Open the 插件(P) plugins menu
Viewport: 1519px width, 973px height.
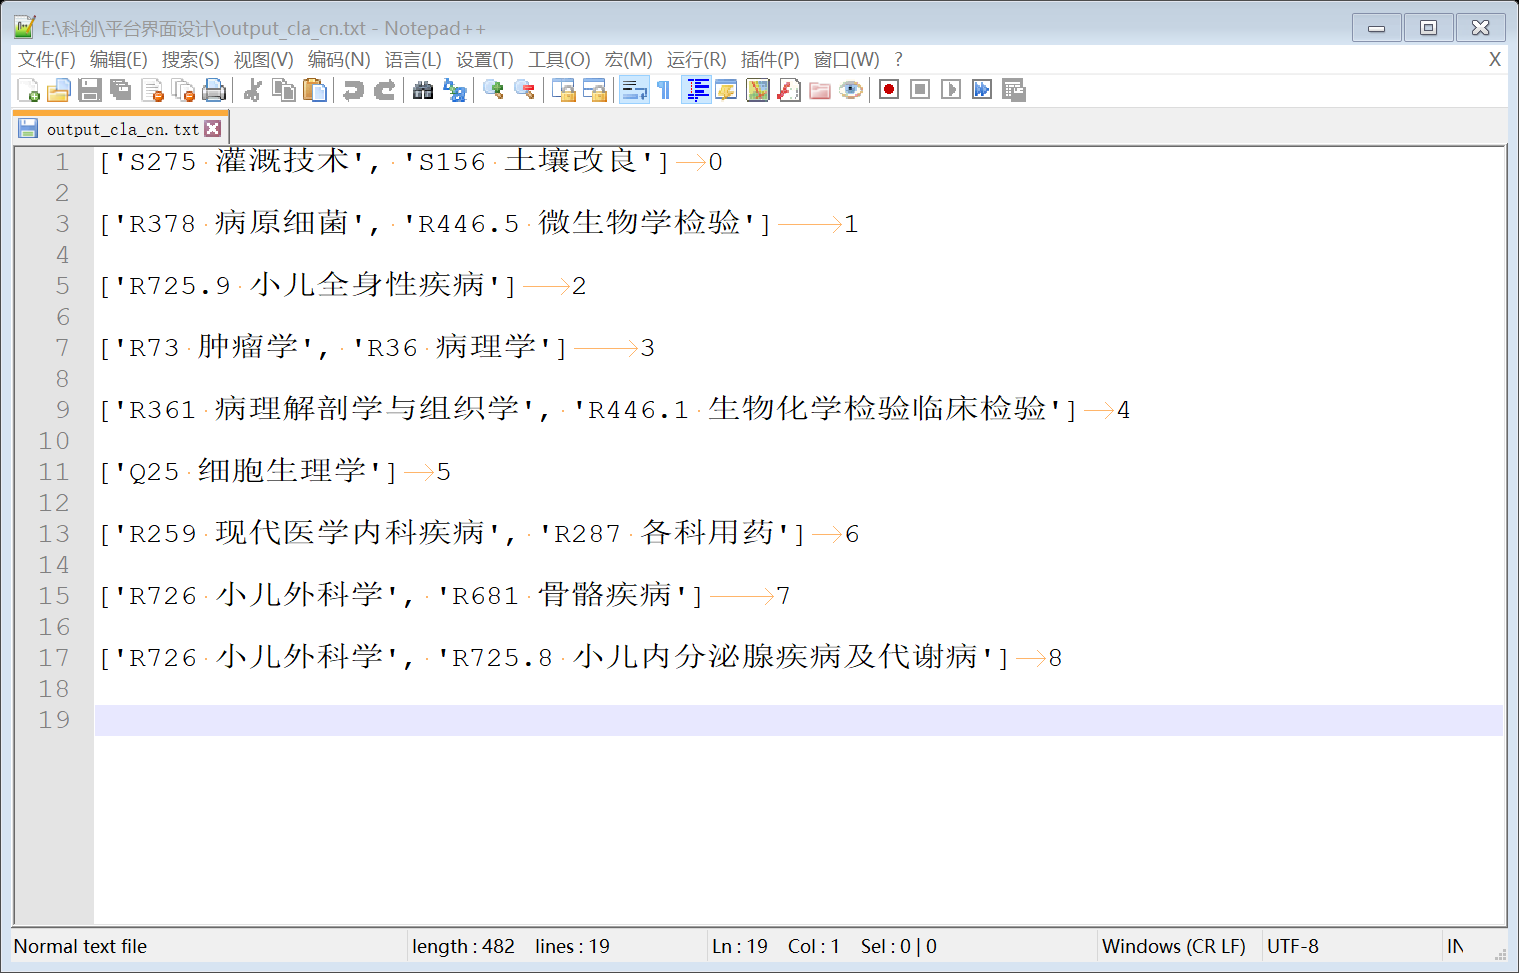(769, 60)
